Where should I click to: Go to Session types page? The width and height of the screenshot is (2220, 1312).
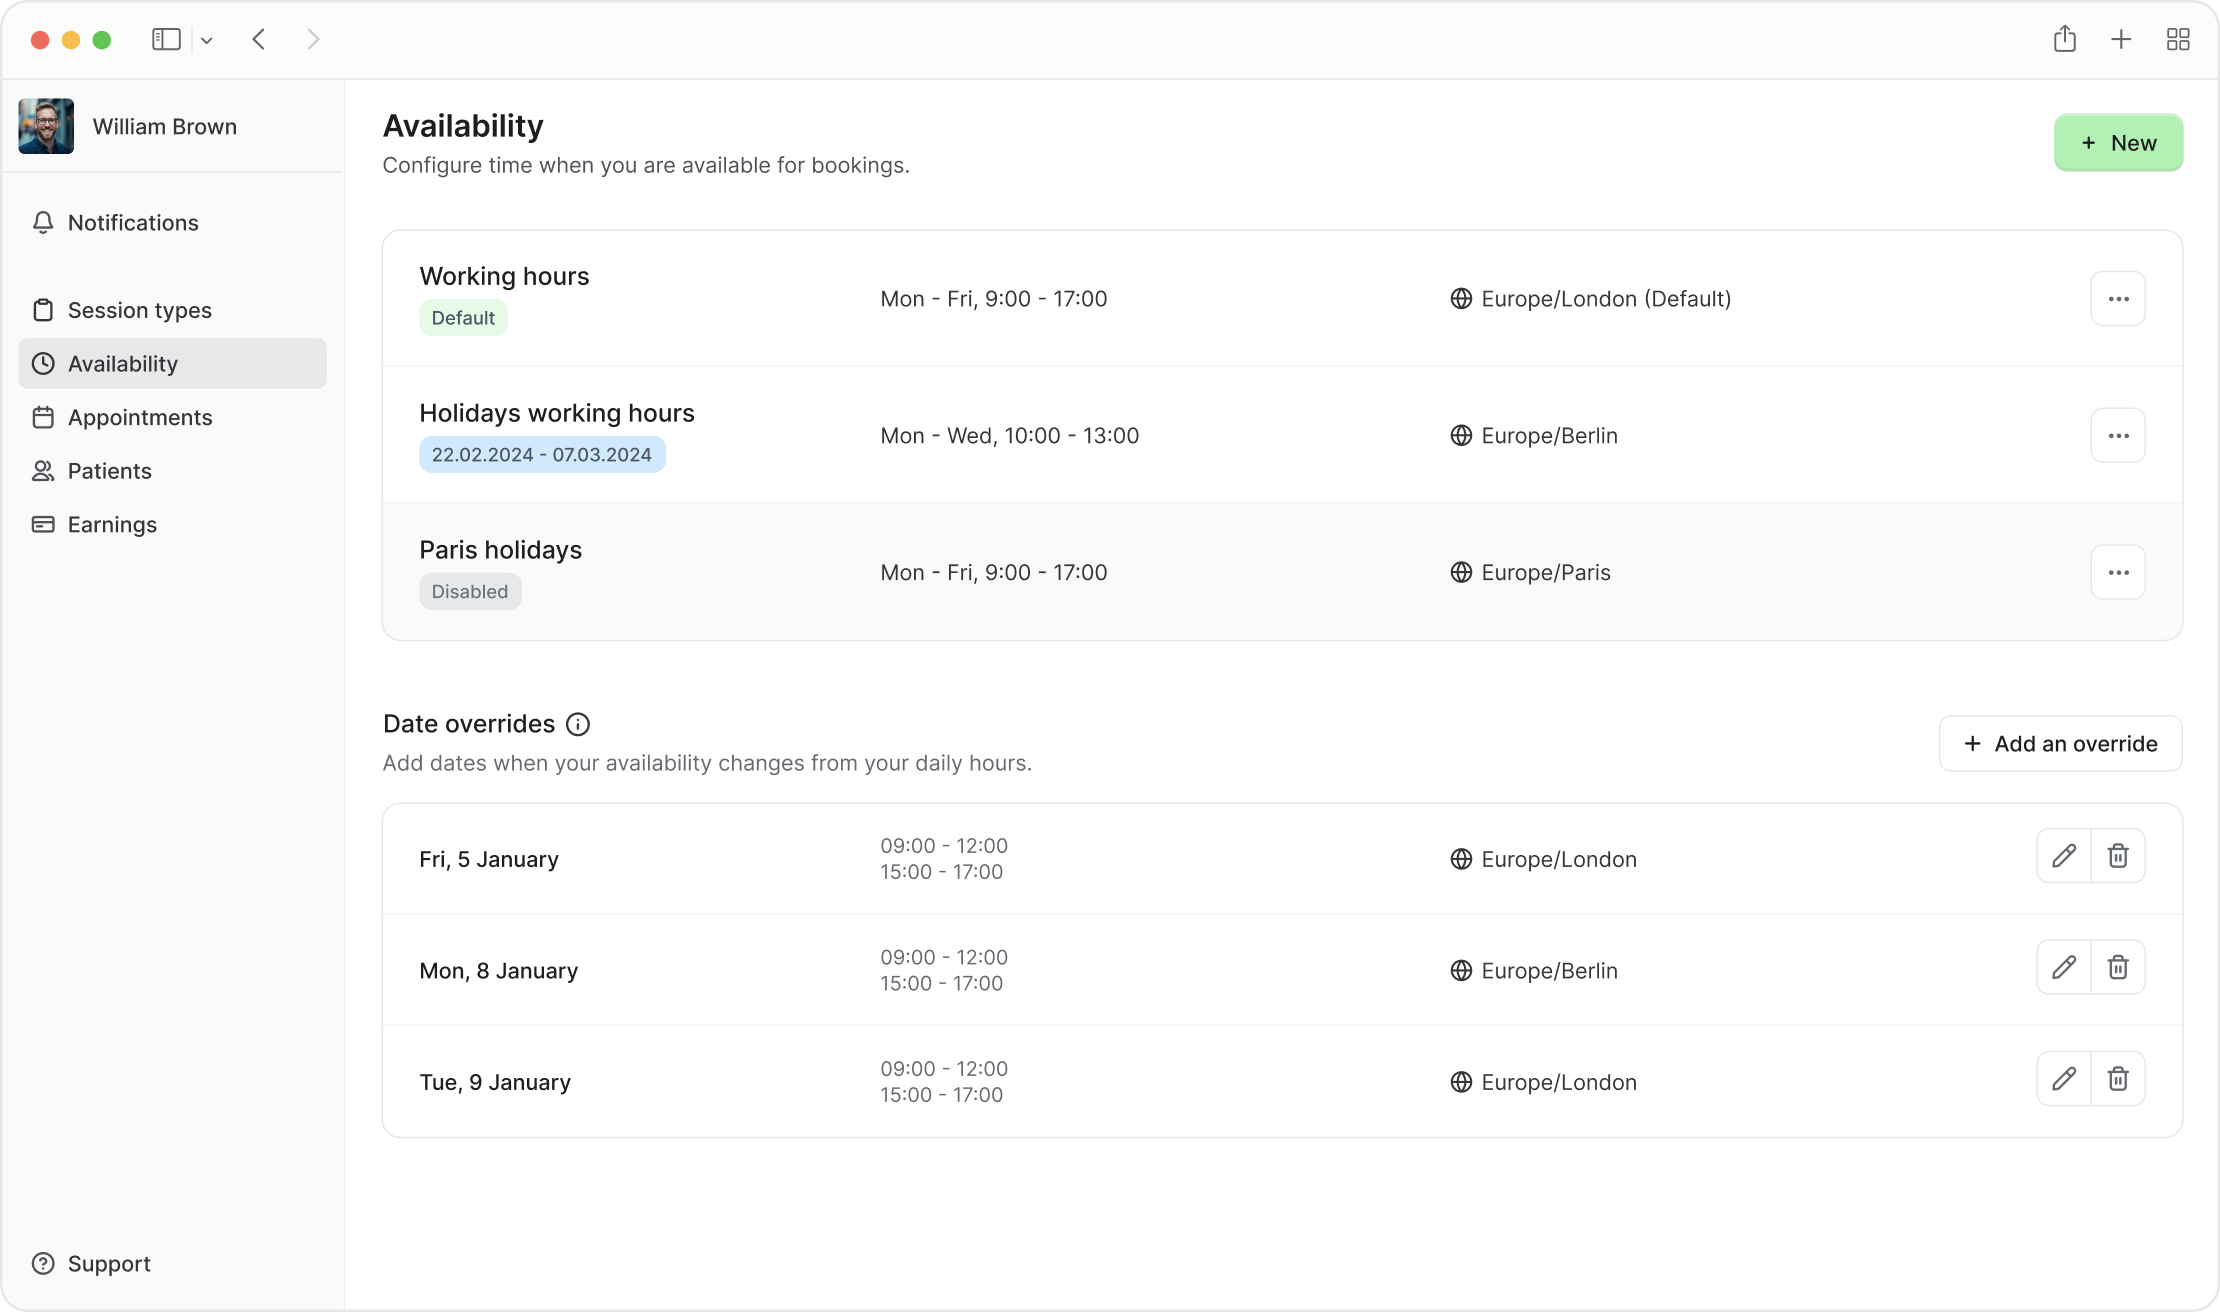140,311
